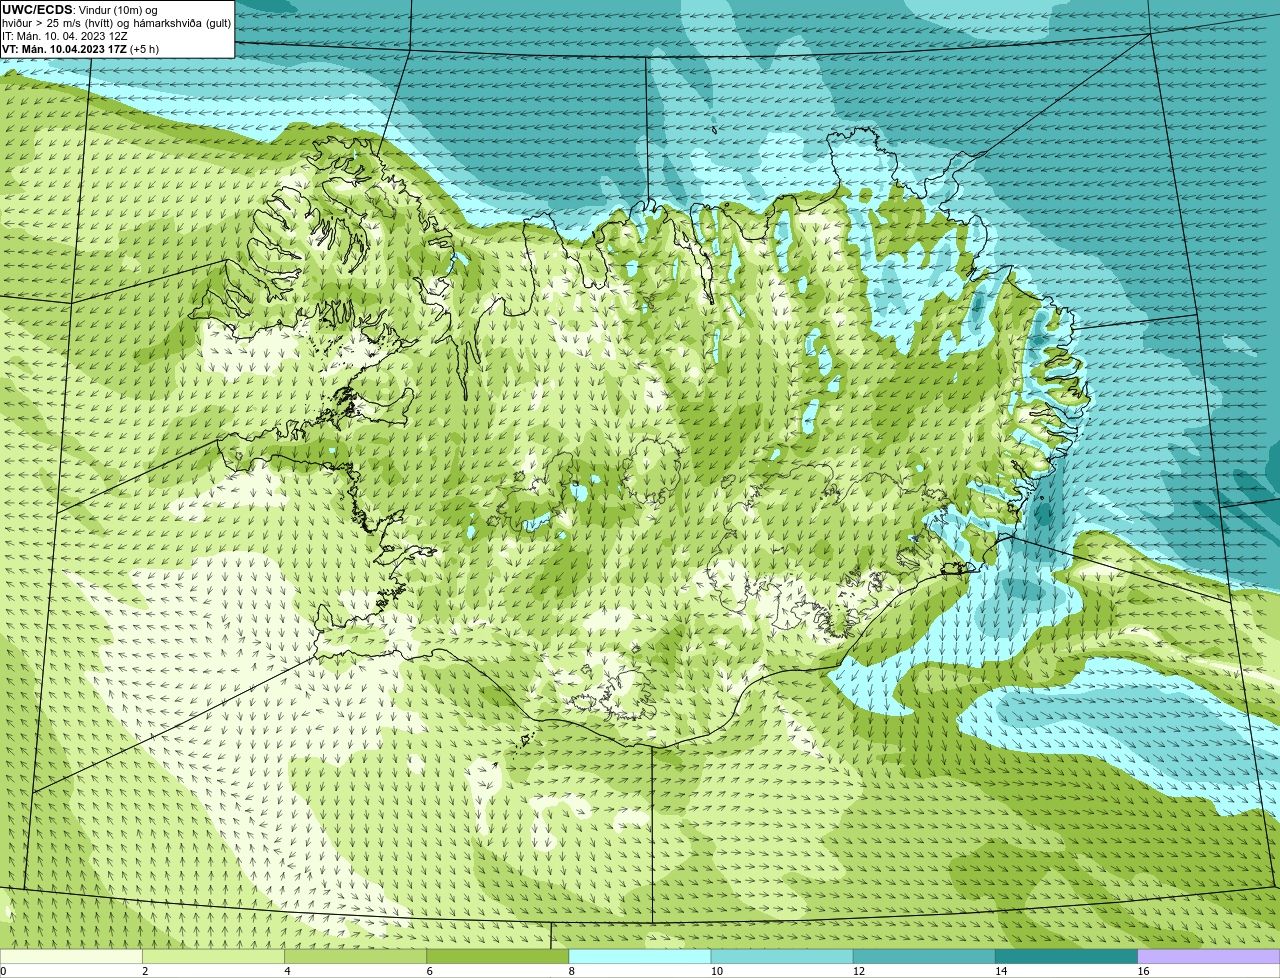Click the pale yellow 0–2 legend swatch
Screen dimensions: 1280x978
pyautogui.click(x=71, y=957)
